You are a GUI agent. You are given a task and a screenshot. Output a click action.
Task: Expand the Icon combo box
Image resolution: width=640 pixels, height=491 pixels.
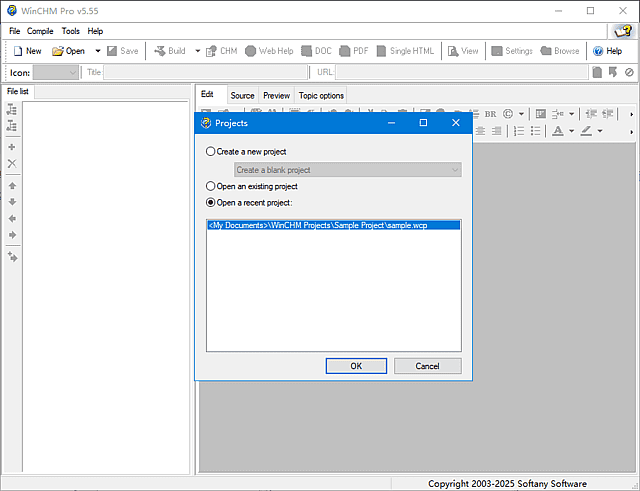click(72, 72)
